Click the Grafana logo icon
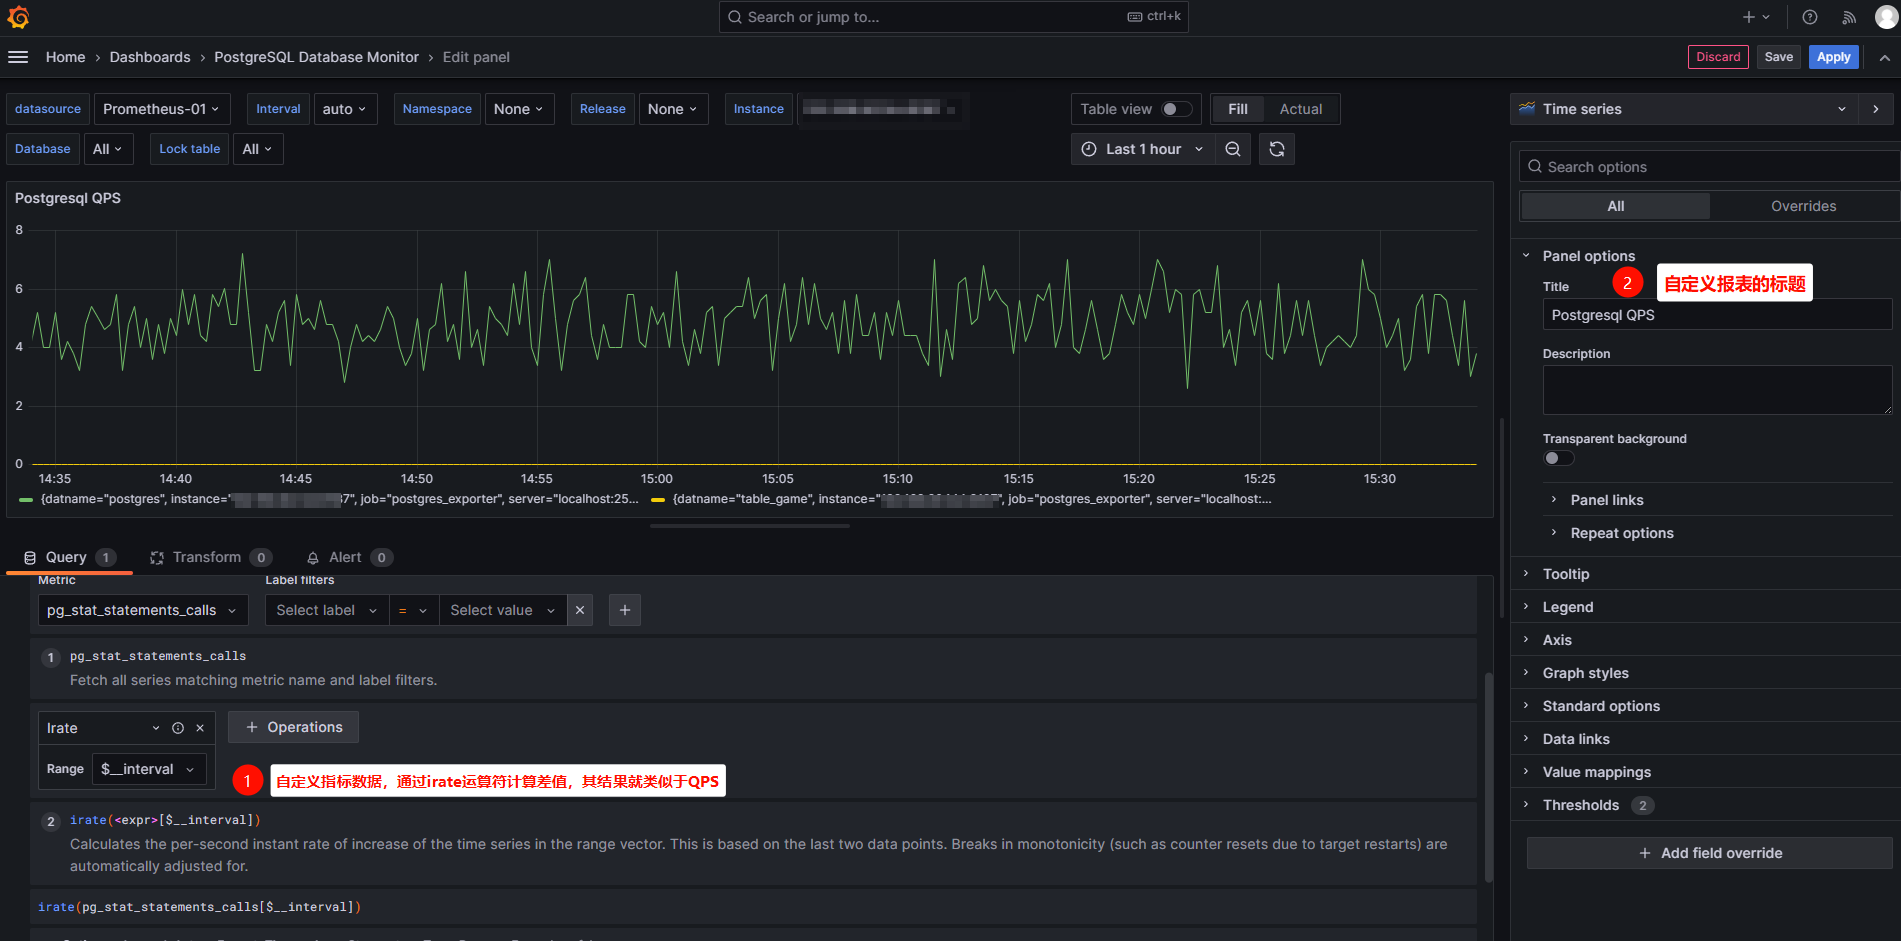The image size is (1901, 941). (x=18, y=17)
